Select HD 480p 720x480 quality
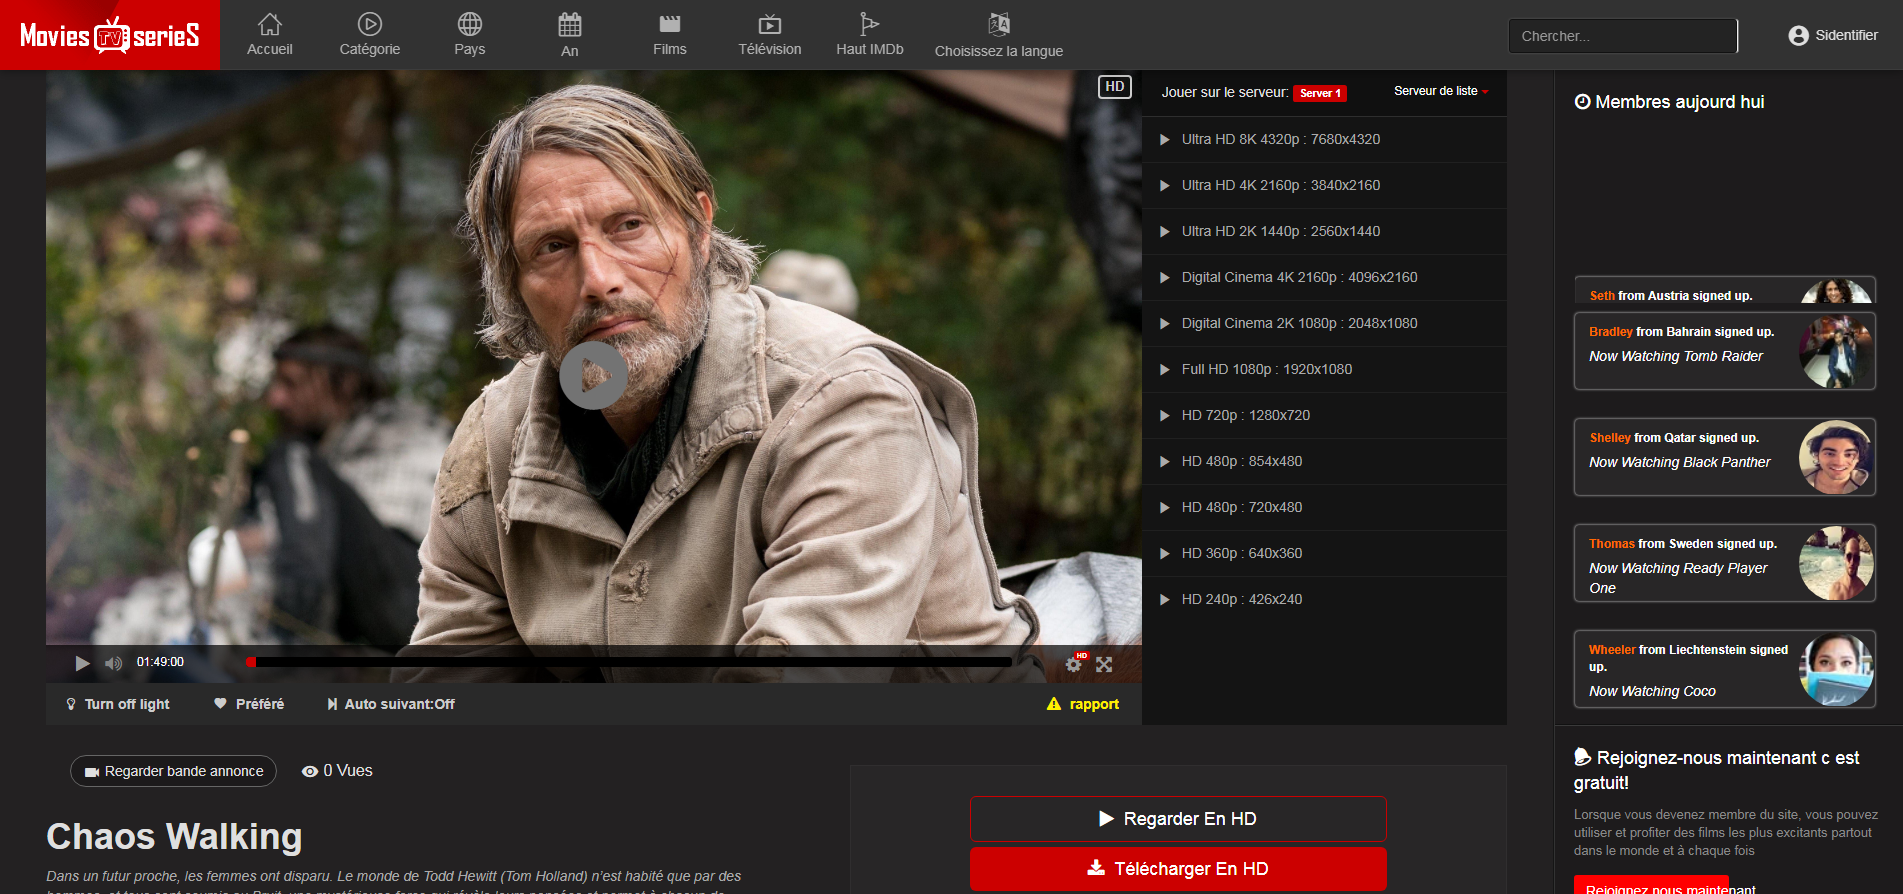This screenshot has width=1903, height=894. pos(1324,507)
